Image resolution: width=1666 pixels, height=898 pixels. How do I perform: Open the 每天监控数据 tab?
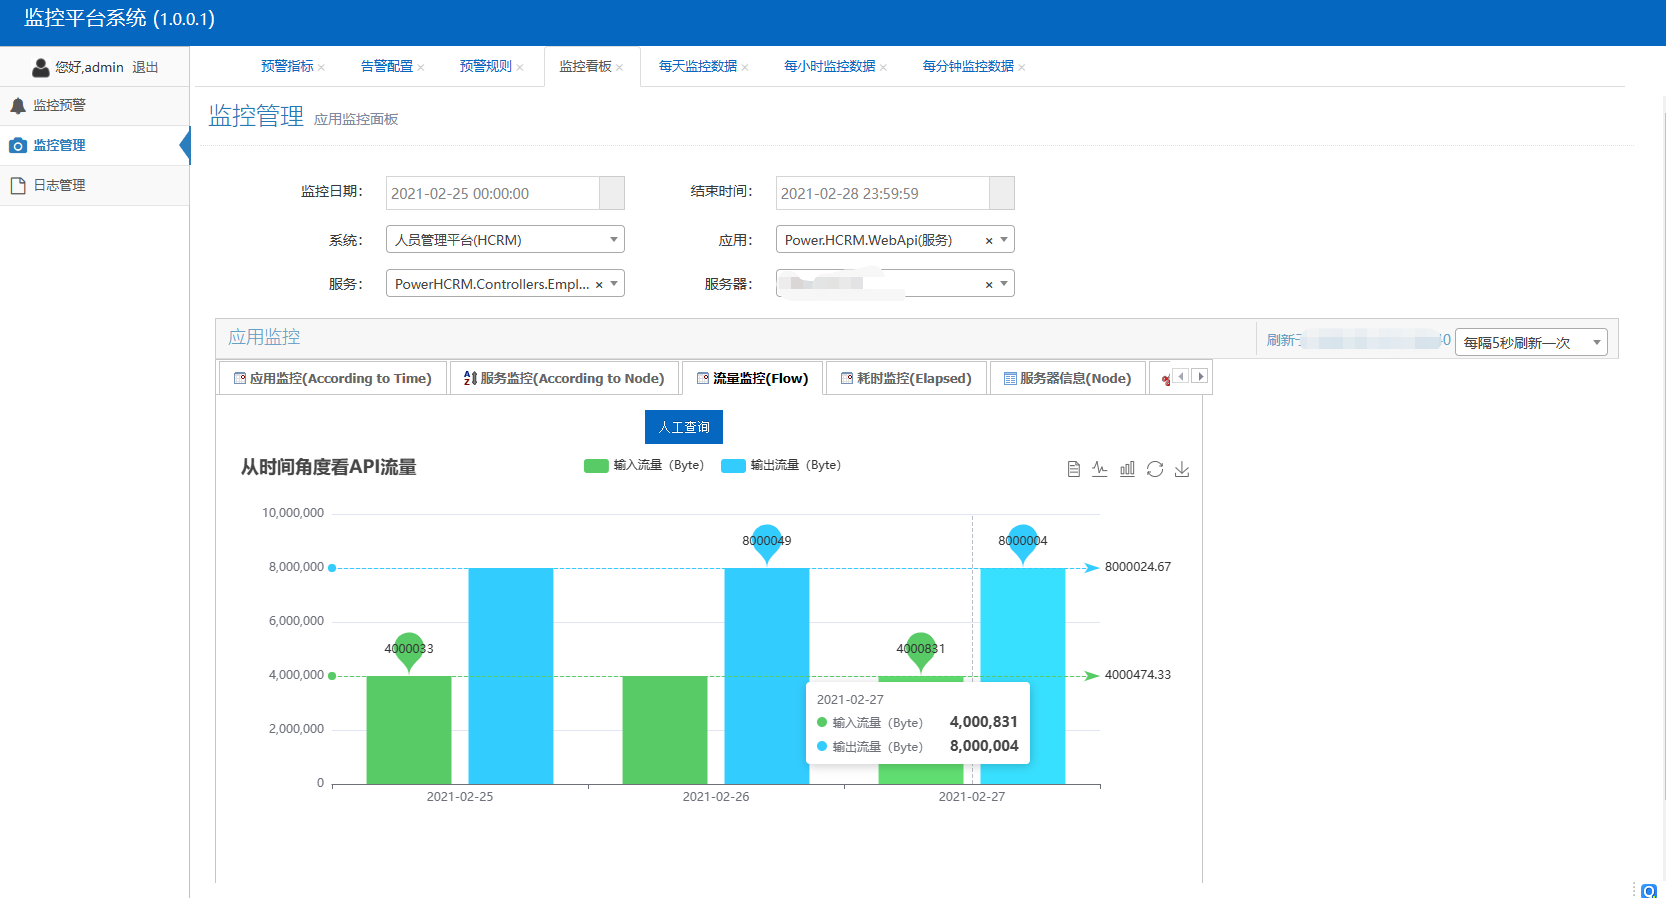(x=697, y=66)
